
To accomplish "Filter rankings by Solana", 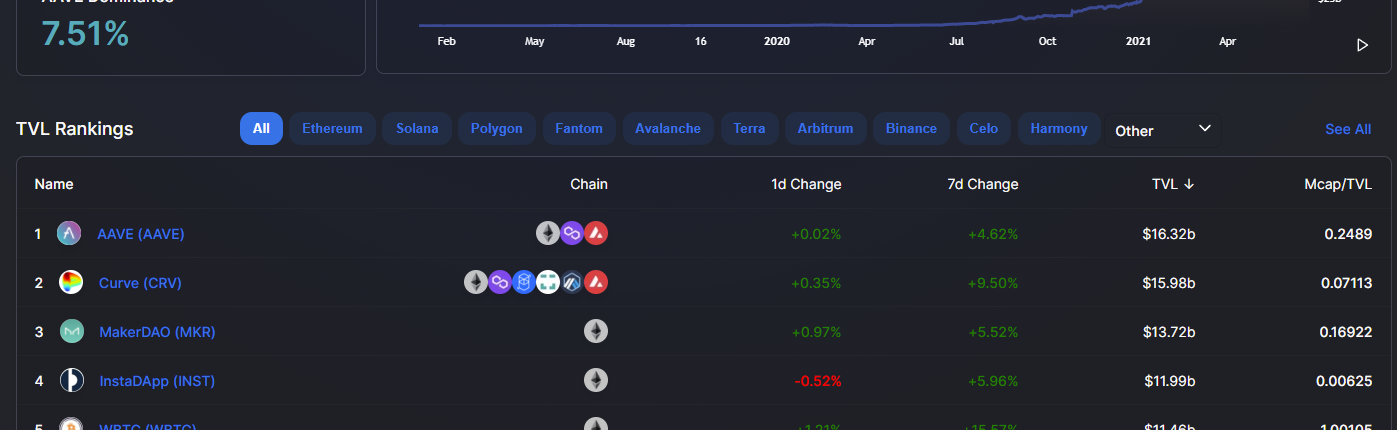I will 417,129.
